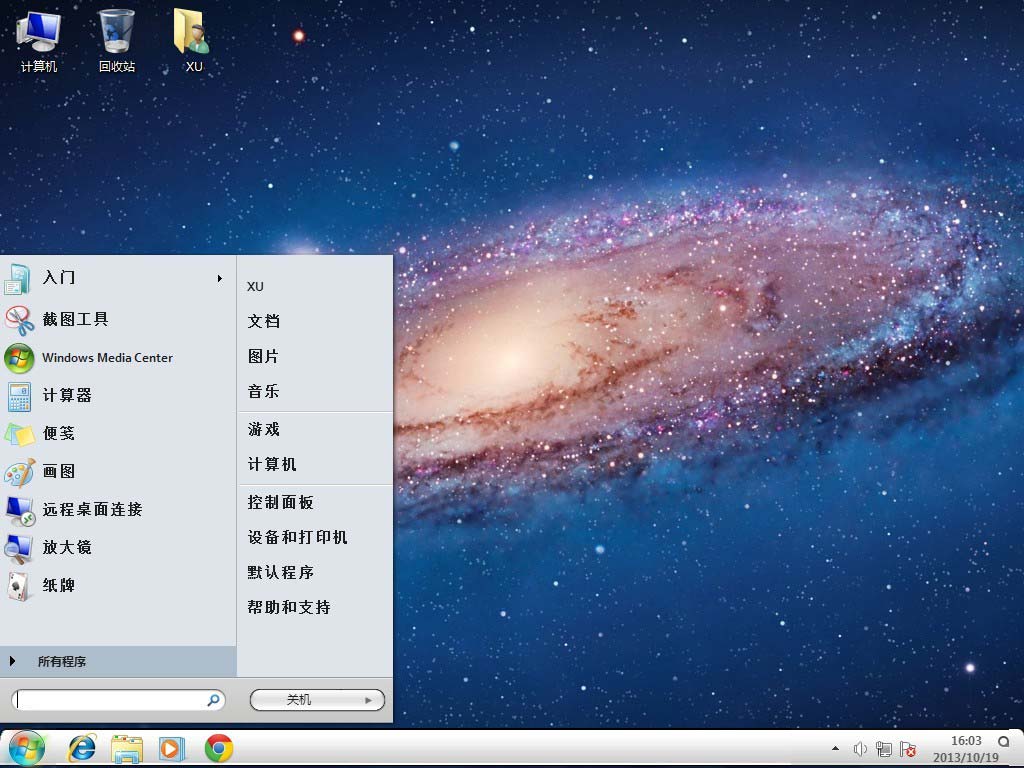
Task: Open Internet Explorer from taskbar
Action: (81, 748)
